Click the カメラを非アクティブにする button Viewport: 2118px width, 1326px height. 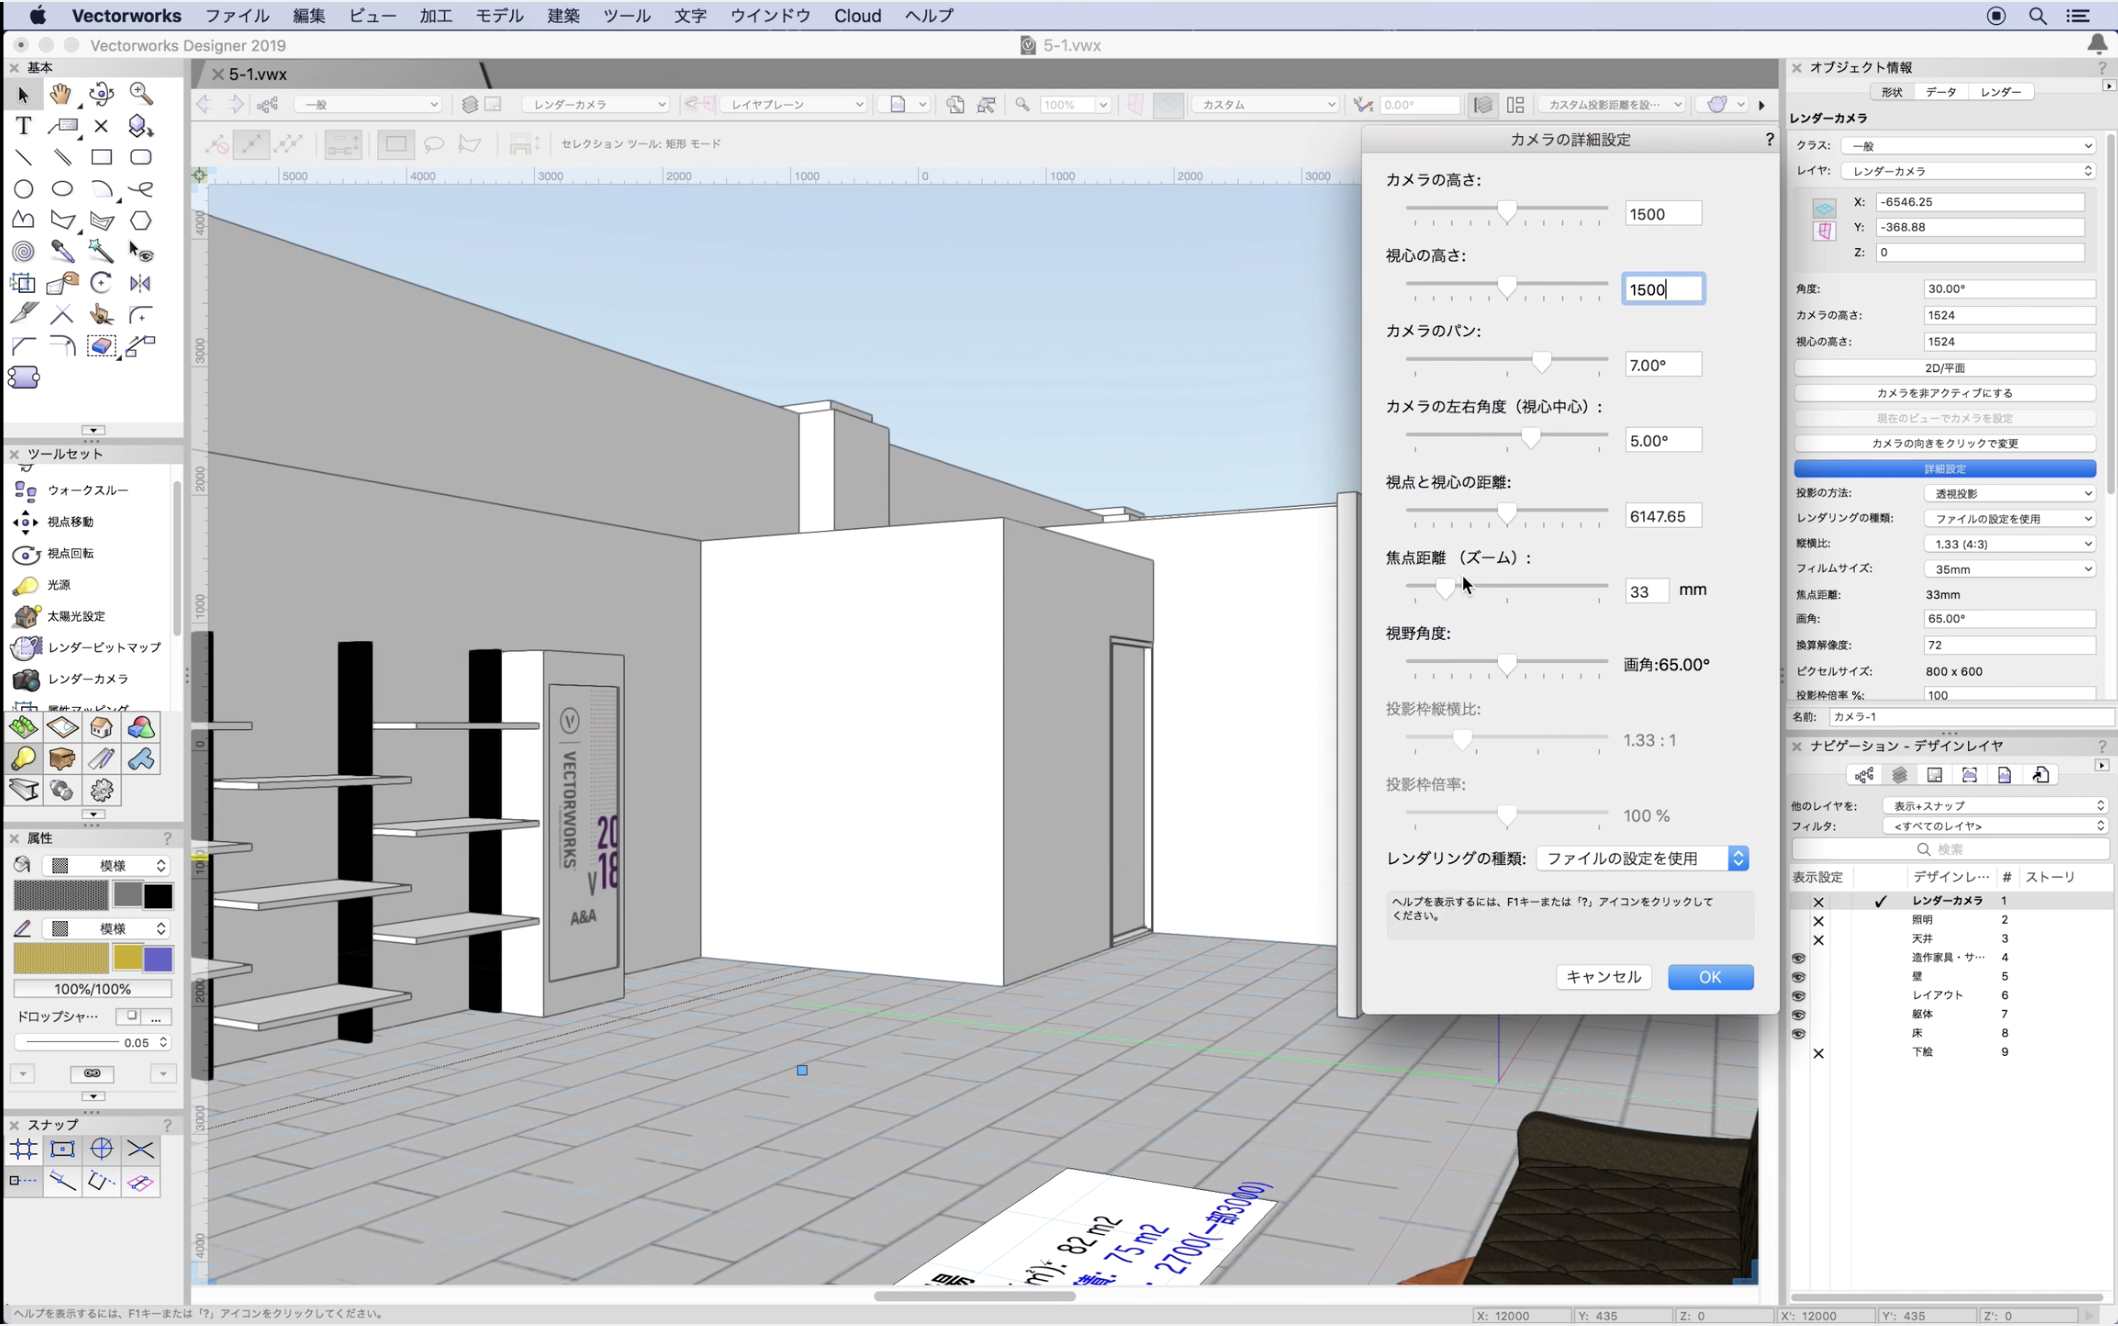click(x=1945, y=393)
